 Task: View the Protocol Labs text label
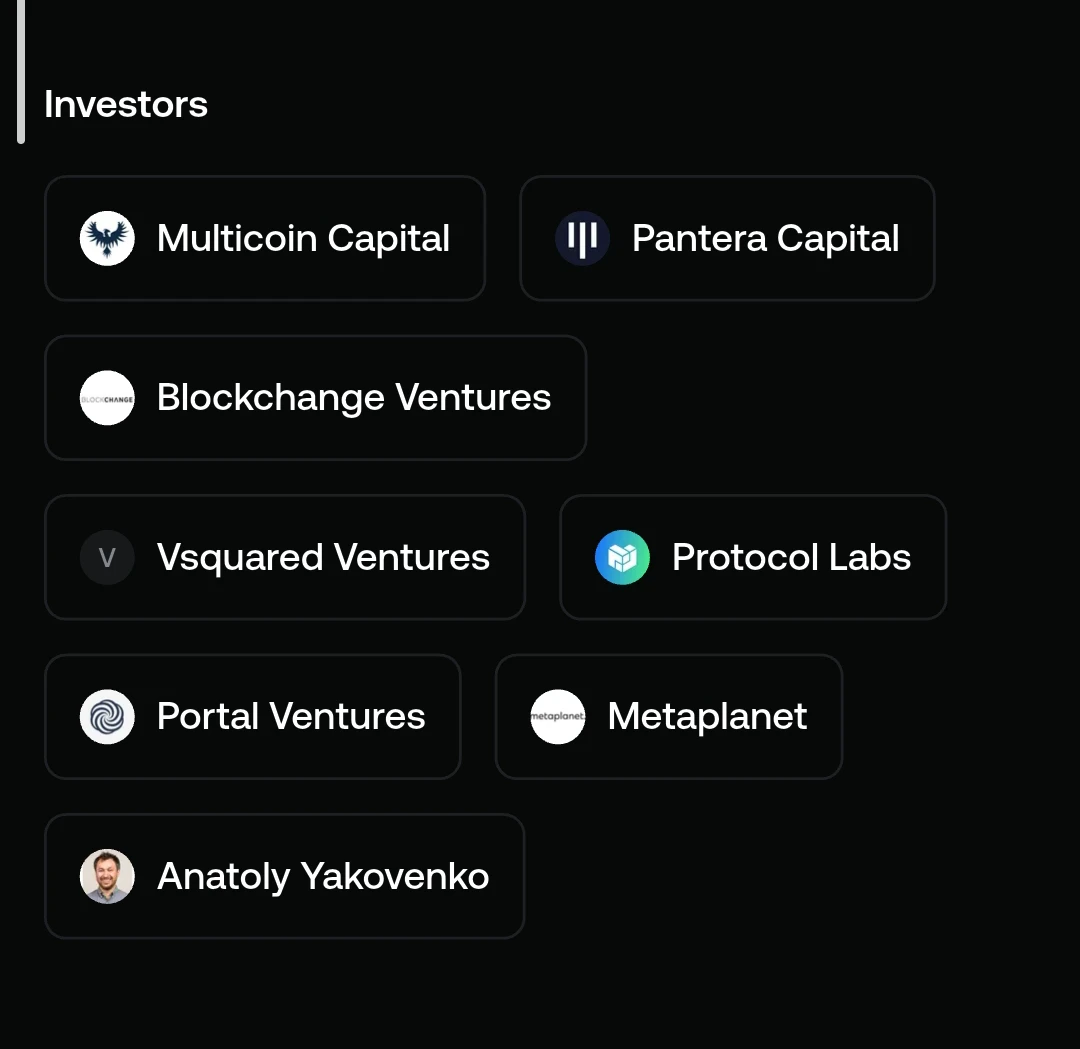click(791, 557)
